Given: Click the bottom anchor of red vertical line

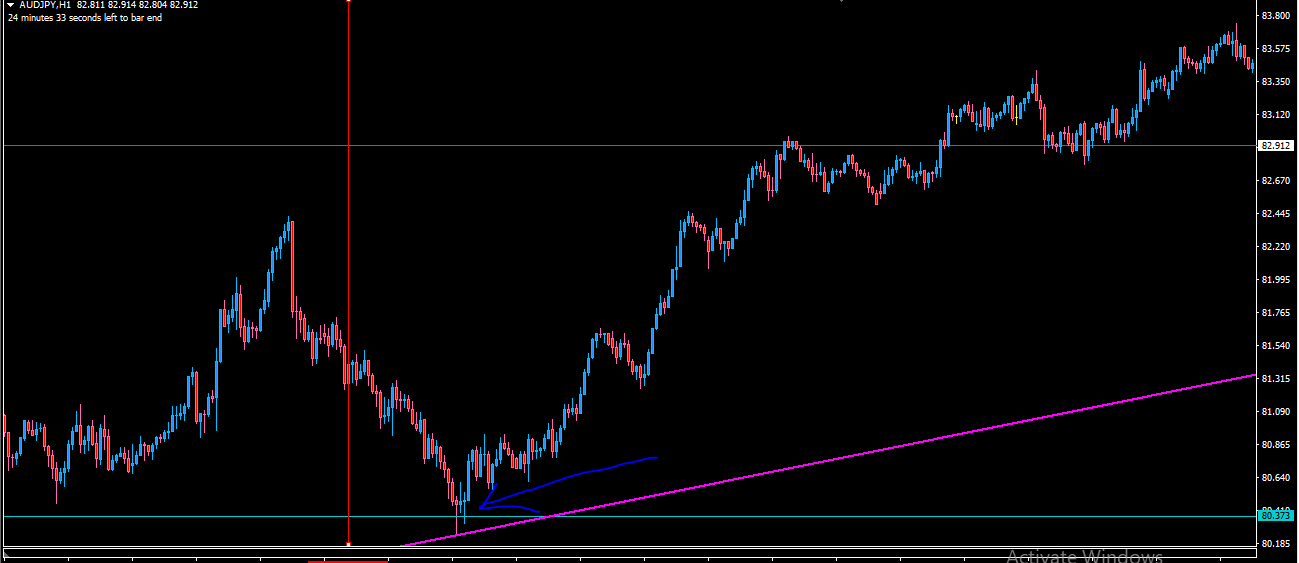Looking at the screenshot, I should (x=348, y=544).
